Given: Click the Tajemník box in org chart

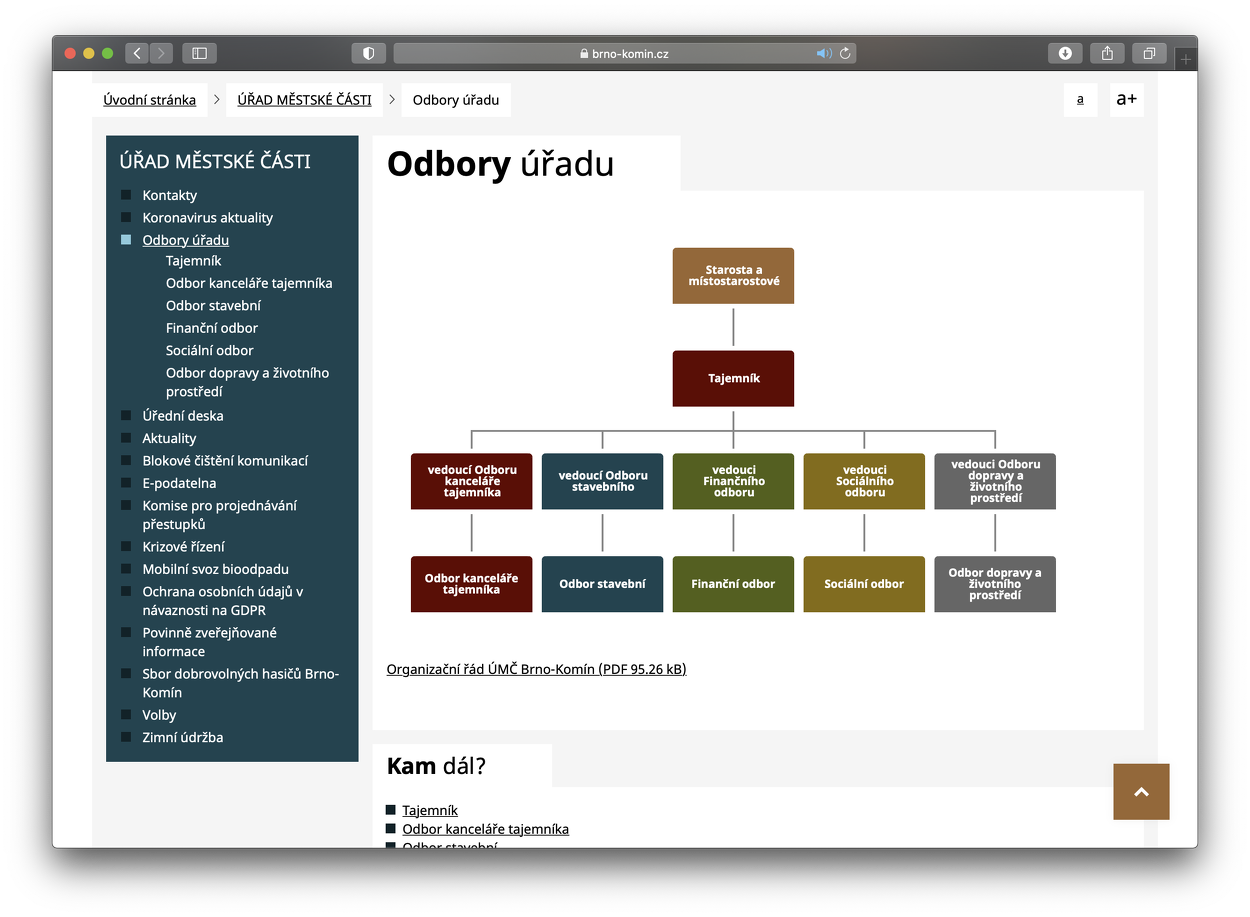Looking at the screenshot, I should point(733,378).
